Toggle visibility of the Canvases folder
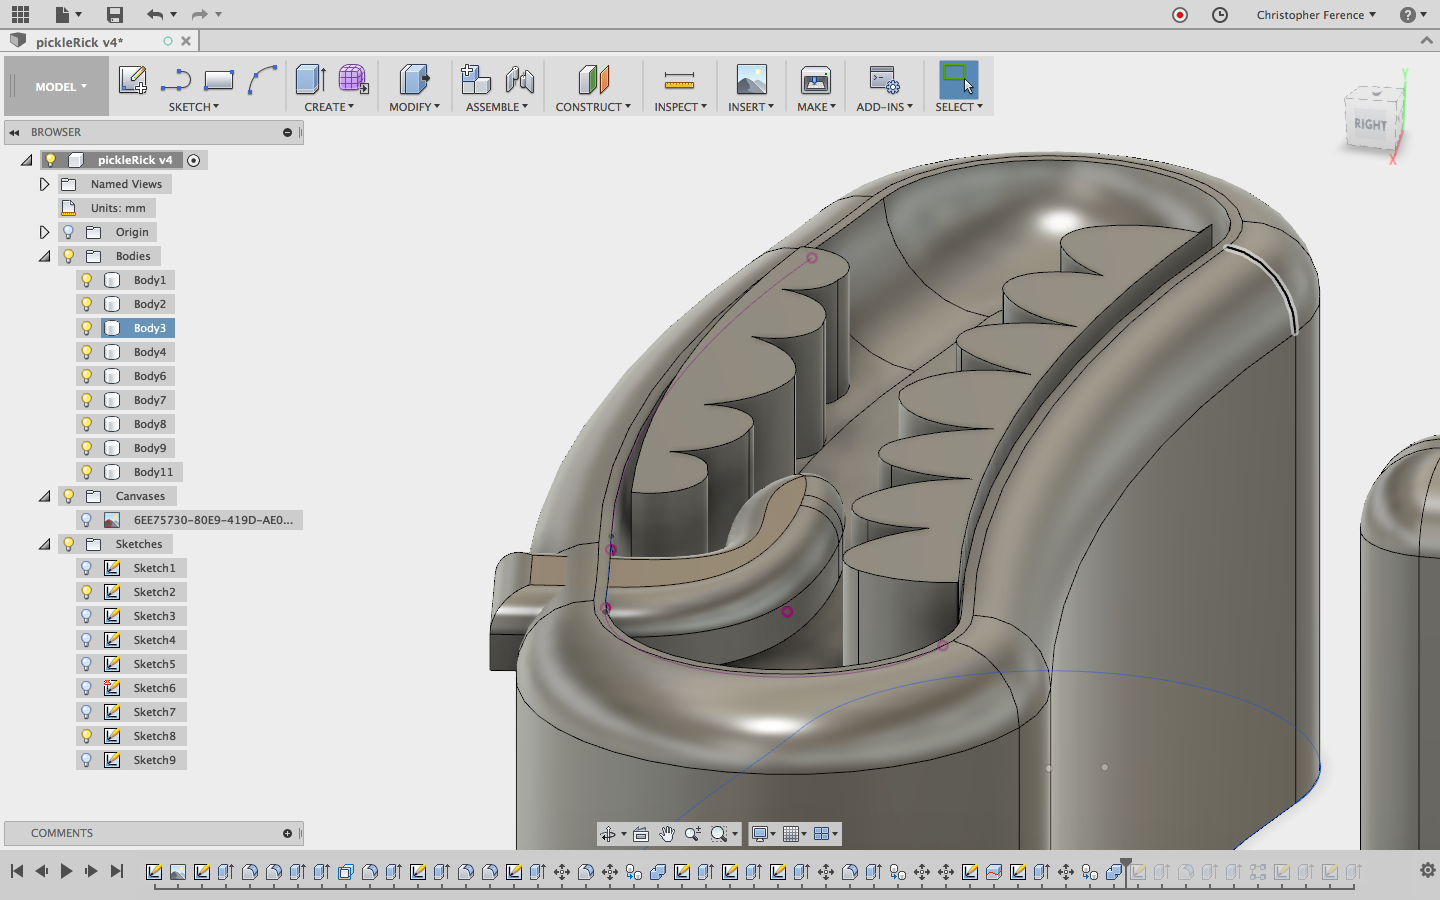1440x900 pixels. point(68,496)
